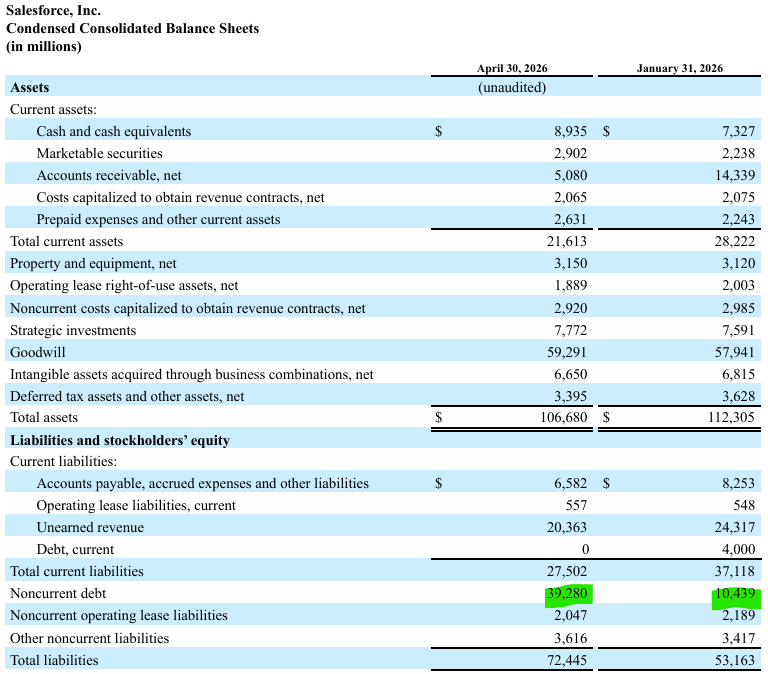Click "Noncurrent costs capitalized to obtain revenue contracts" label

tap(188, 309)
